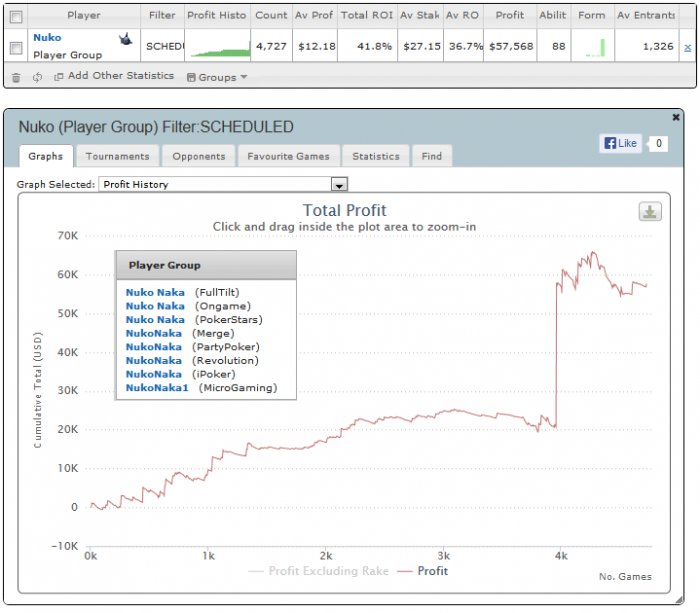Open Nuko Naka PokerStars link
The width and height of the screenshot is (700, 613).
[155, 320]
